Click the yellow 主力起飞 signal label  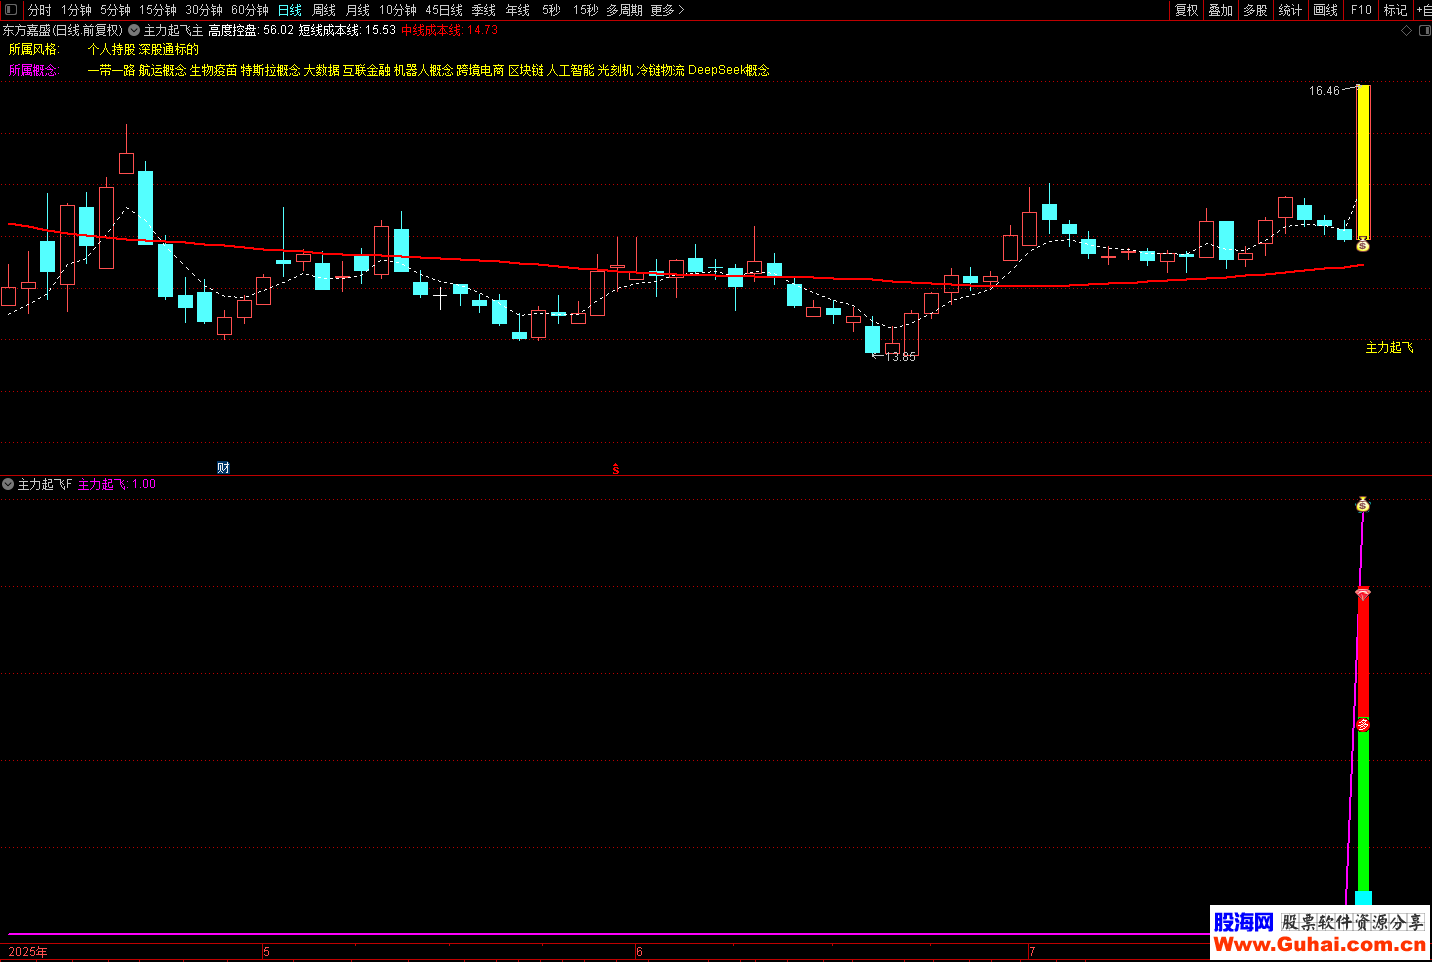(x=1390, y=348)
